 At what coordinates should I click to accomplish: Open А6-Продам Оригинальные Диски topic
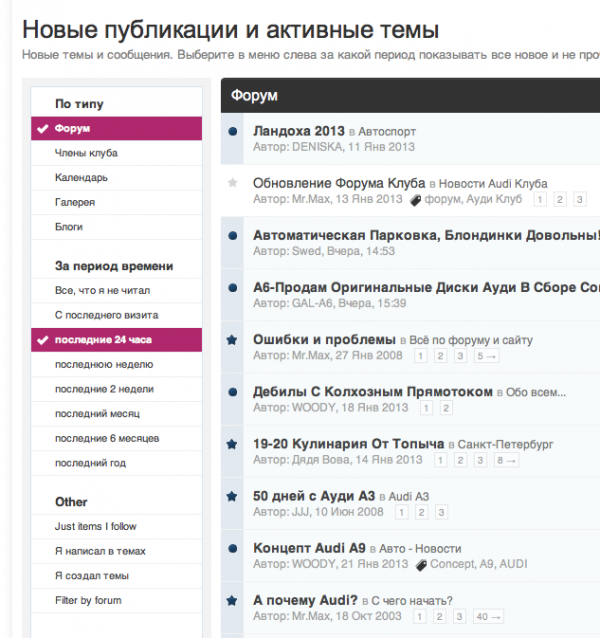[x=426, y=287]
